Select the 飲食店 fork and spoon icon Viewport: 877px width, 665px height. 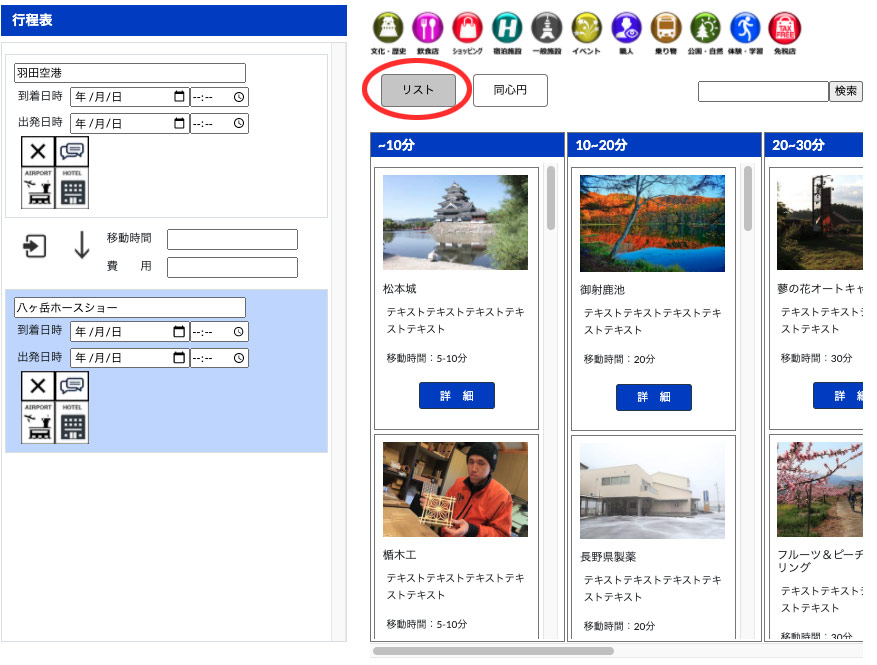pyautogui.click(x=427, y=28)
